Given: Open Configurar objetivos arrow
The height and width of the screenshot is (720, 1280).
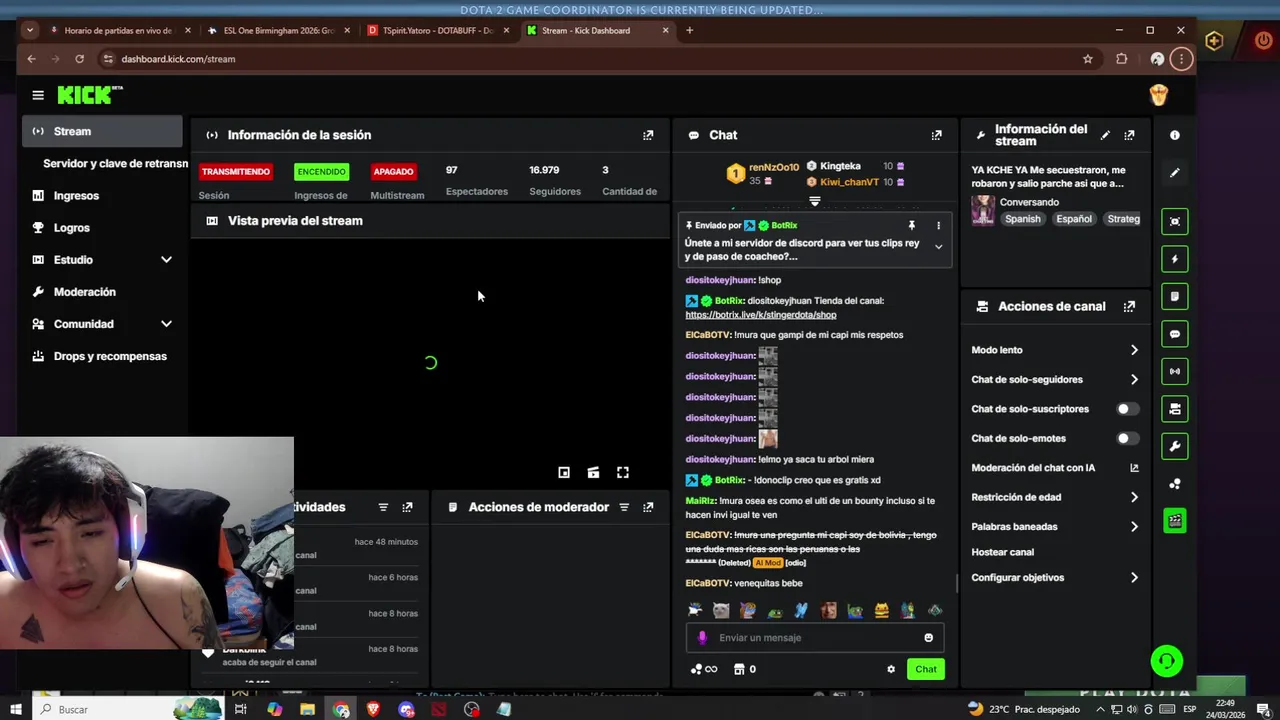Looking at the screenshot, I should click(x=1134, y=577).
